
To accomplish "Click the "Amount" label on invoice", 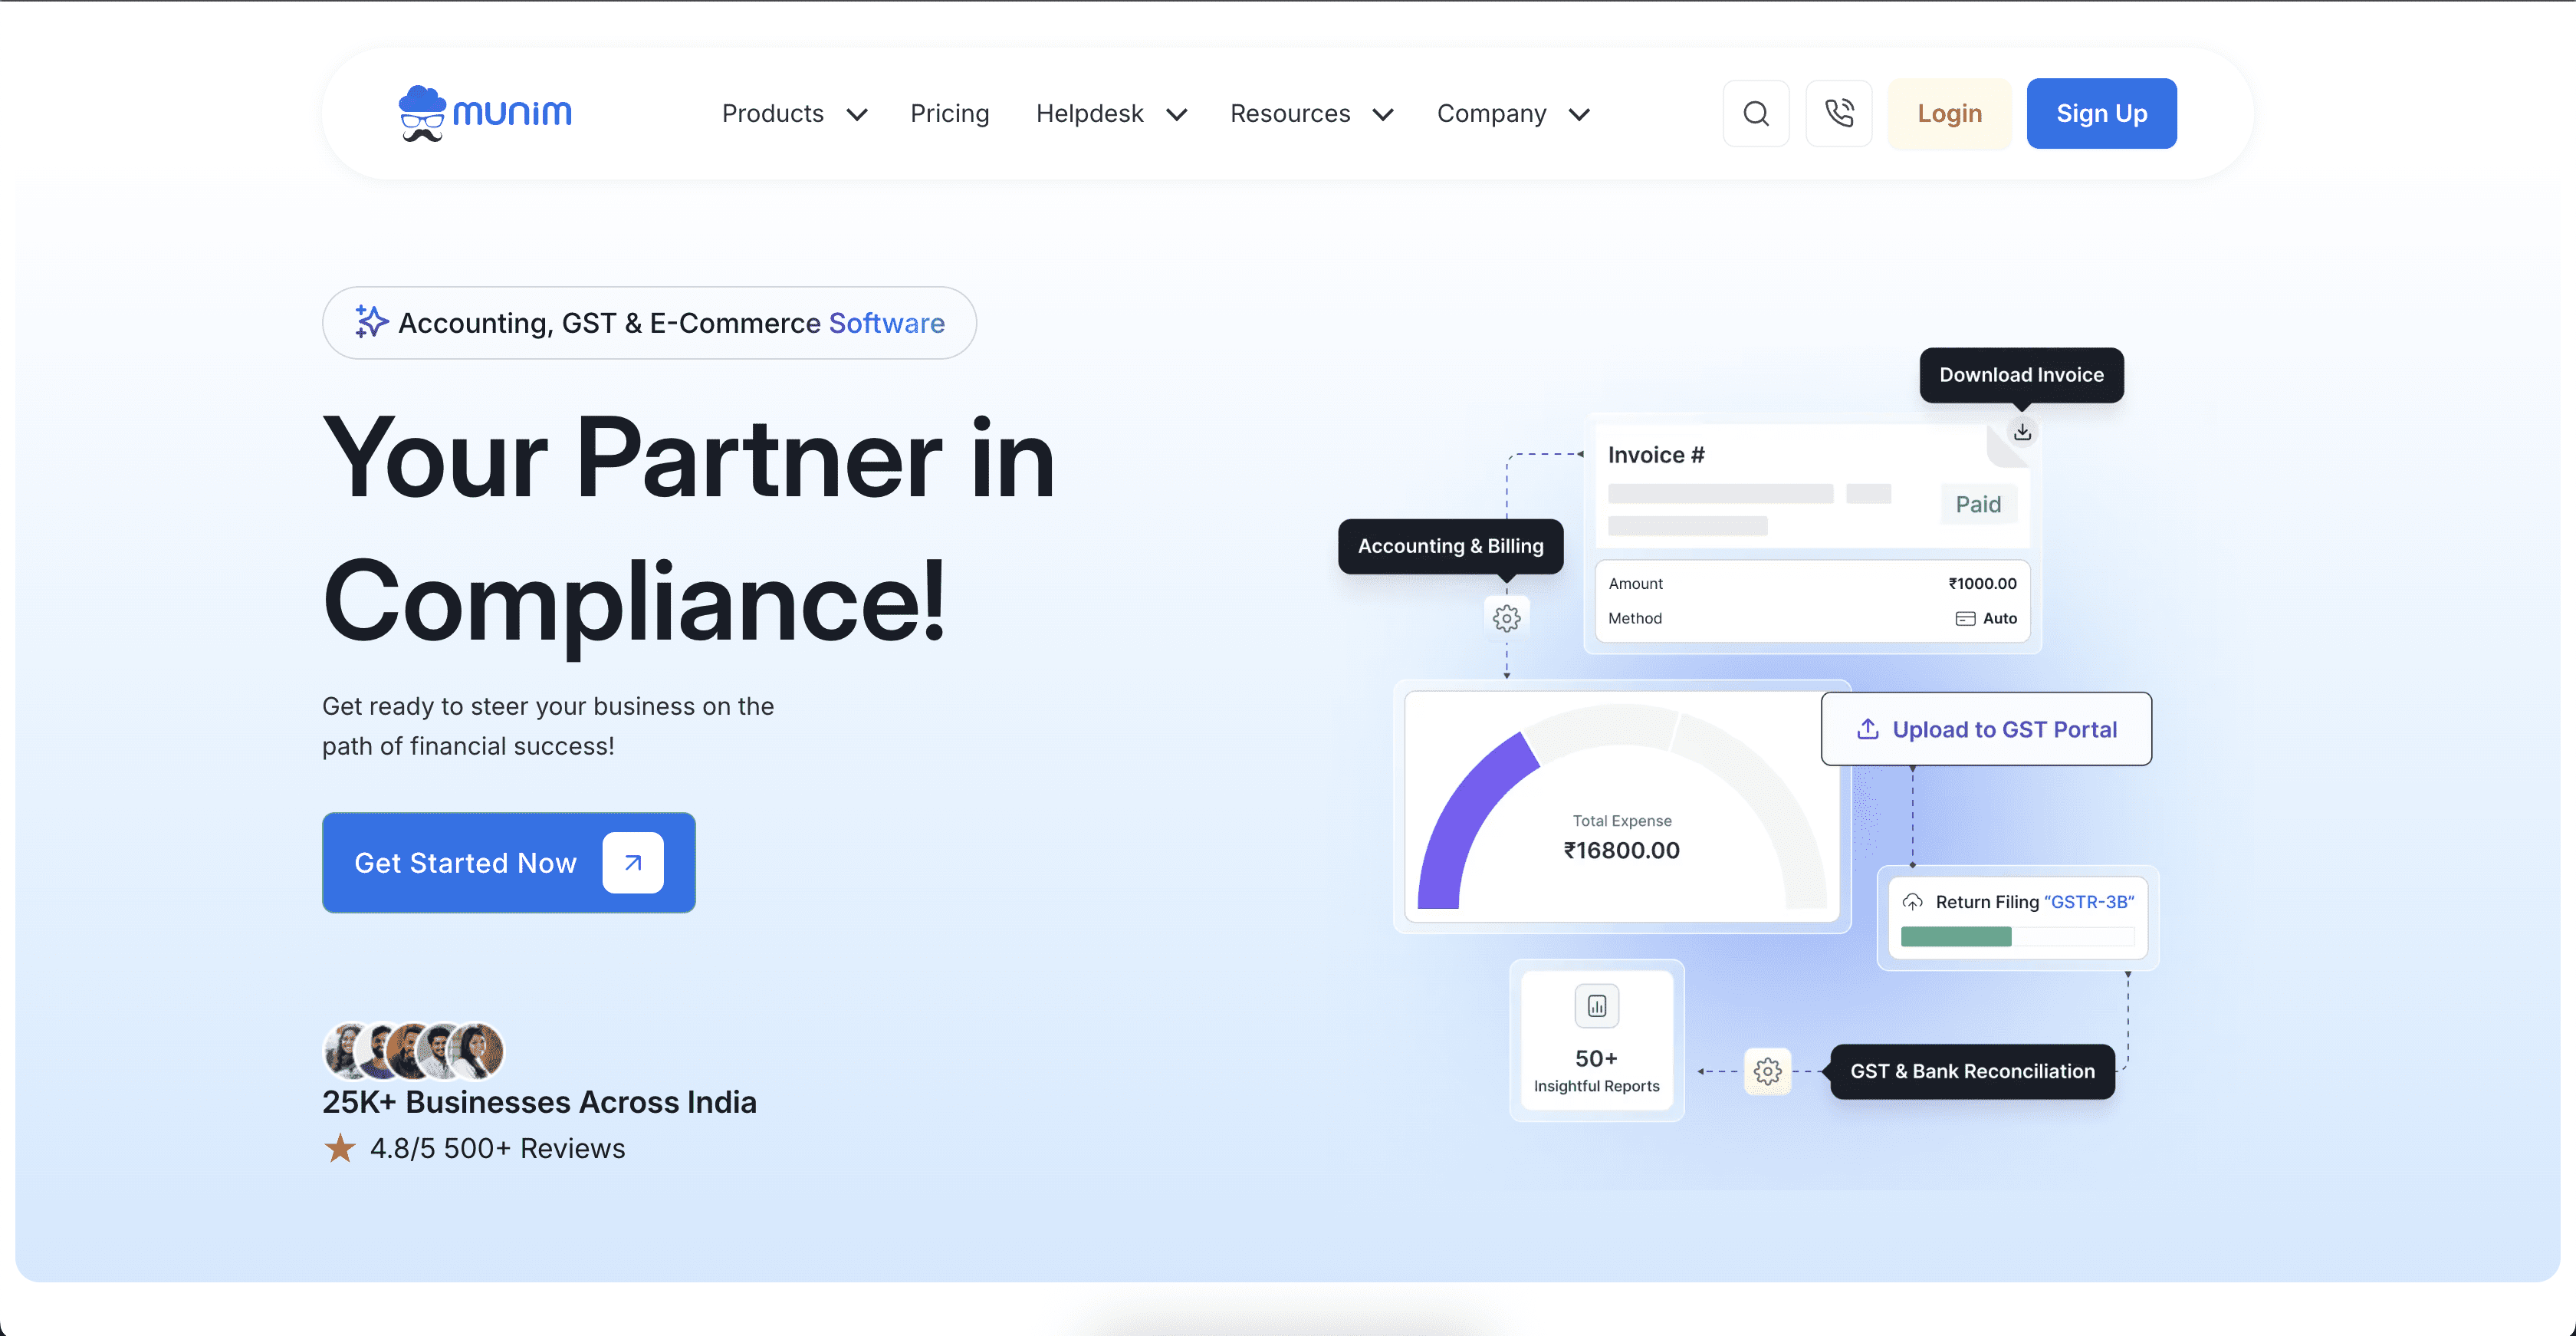I will point(1635,584).
